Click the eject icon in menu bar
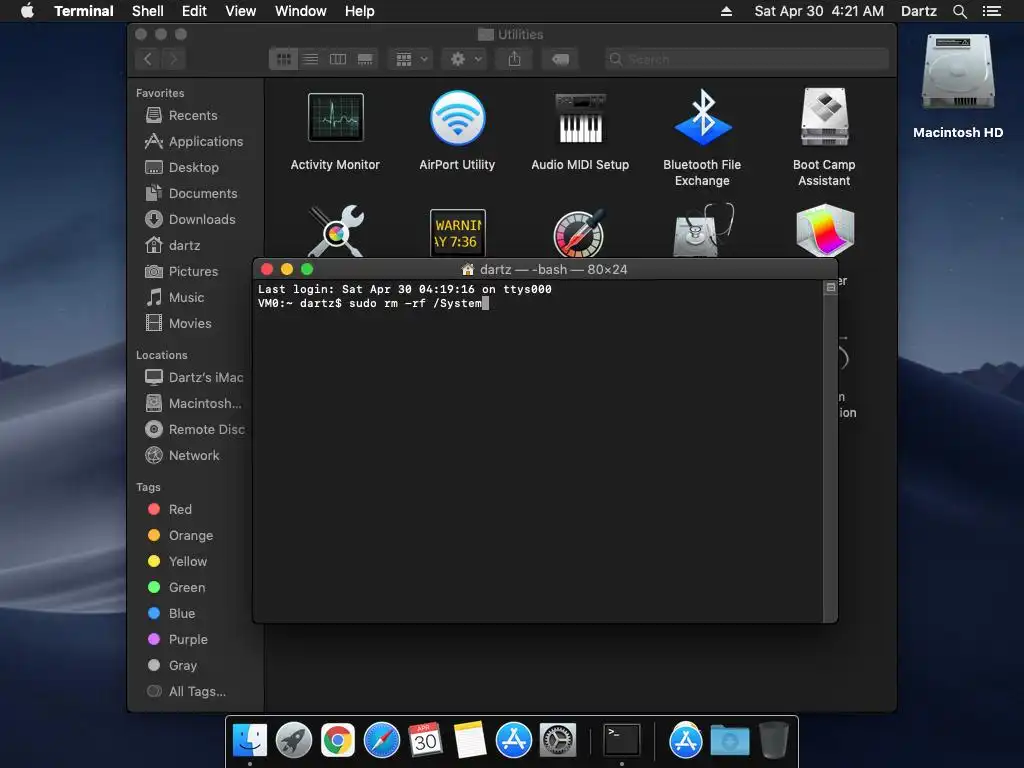Screen dimensions: 1024x768 [x=726, y=11]
